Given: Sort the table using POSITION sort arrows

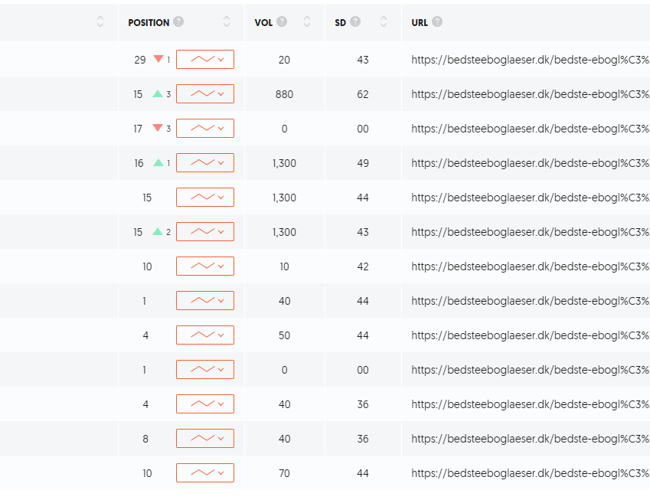Looking at the screenshot, I should click(227, 22).
